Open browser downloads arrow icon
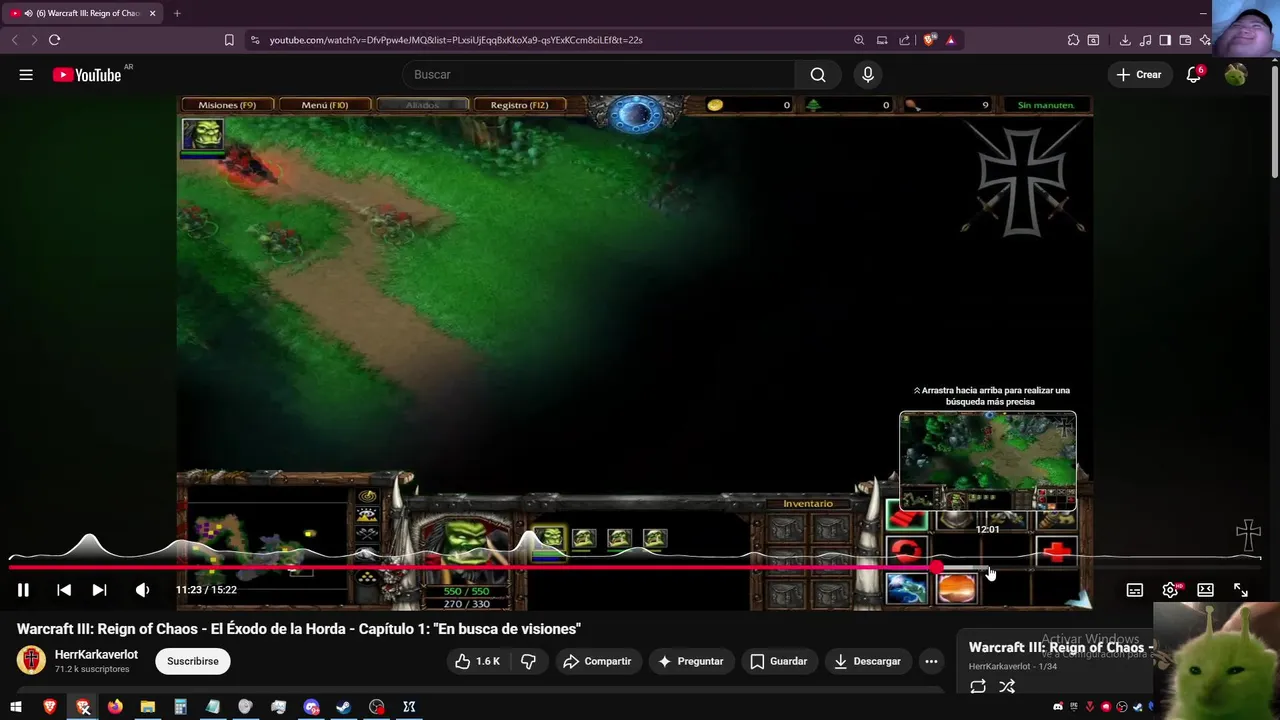 (x=1125, y=40)
